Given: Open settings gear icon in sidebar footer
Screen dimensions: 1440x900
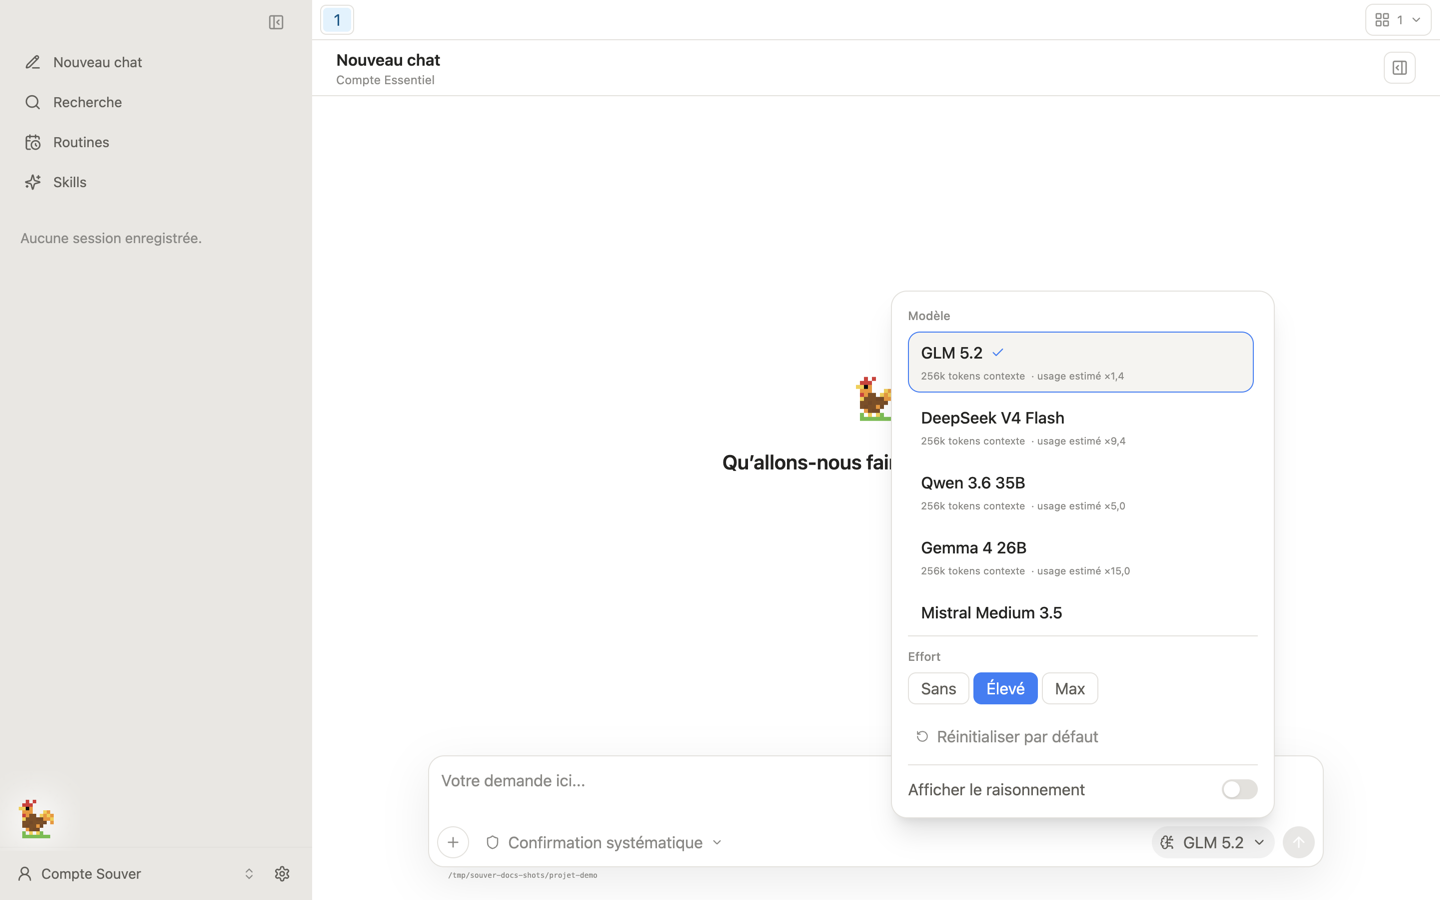Looking at the screenshot, I should 282,874.
